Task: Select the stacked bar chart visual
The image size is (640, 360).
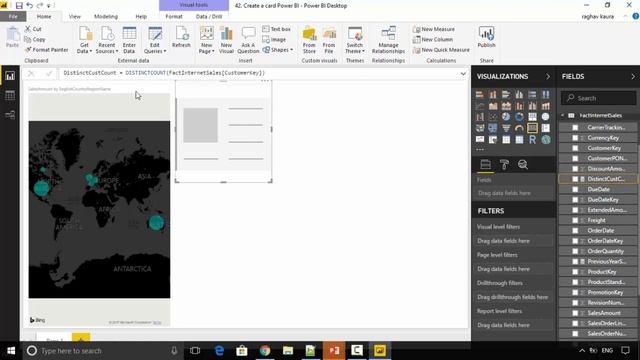Action: tap(480, 95)
